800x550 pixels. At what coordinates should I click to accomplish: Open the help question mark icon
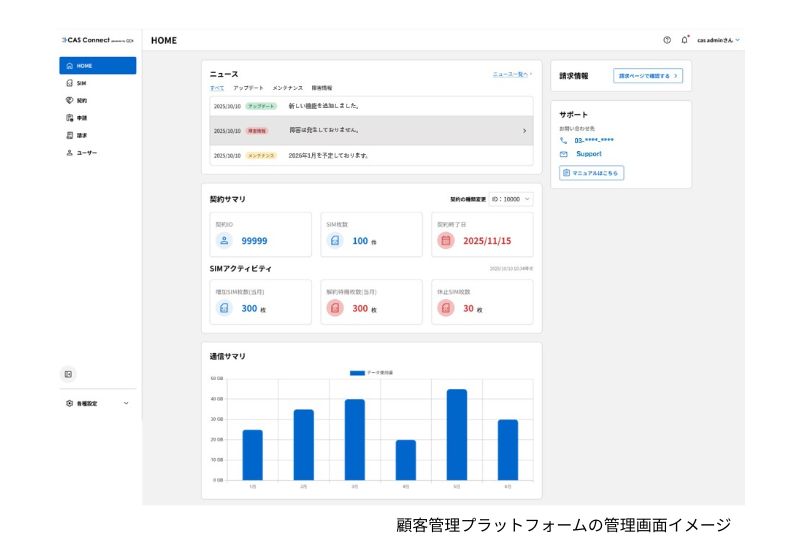coord(667,40)
